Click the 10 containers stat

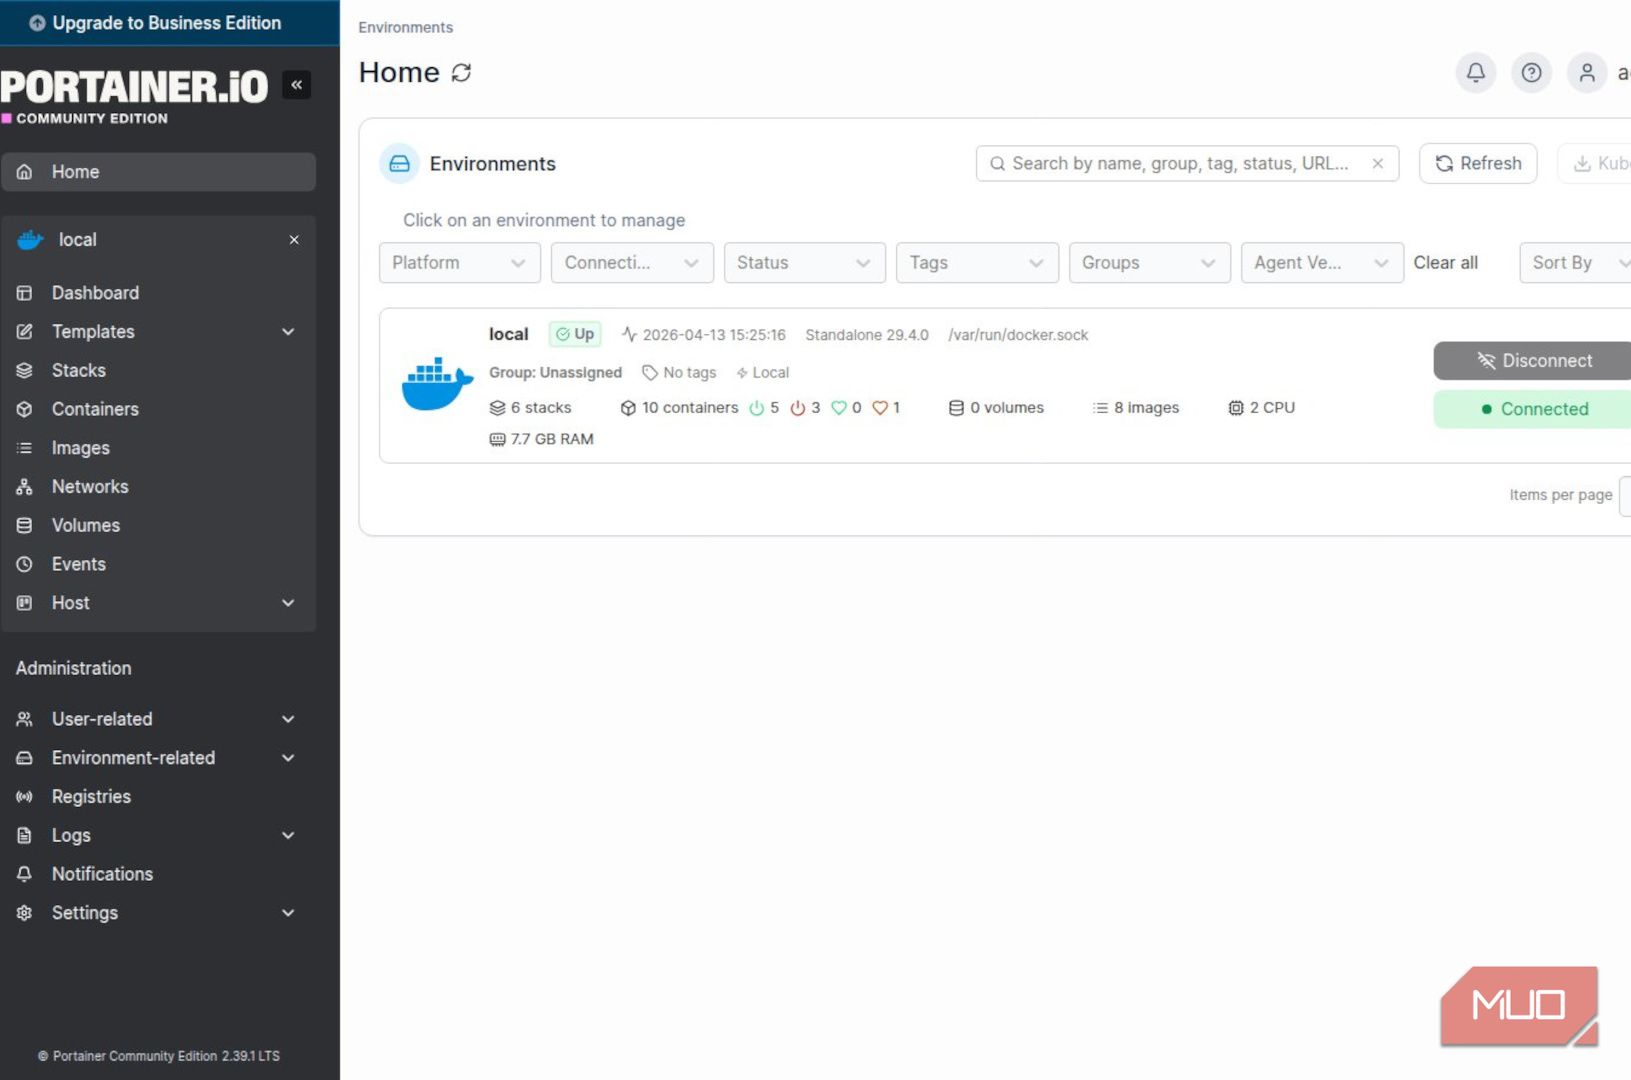click(x=679, y=408)
